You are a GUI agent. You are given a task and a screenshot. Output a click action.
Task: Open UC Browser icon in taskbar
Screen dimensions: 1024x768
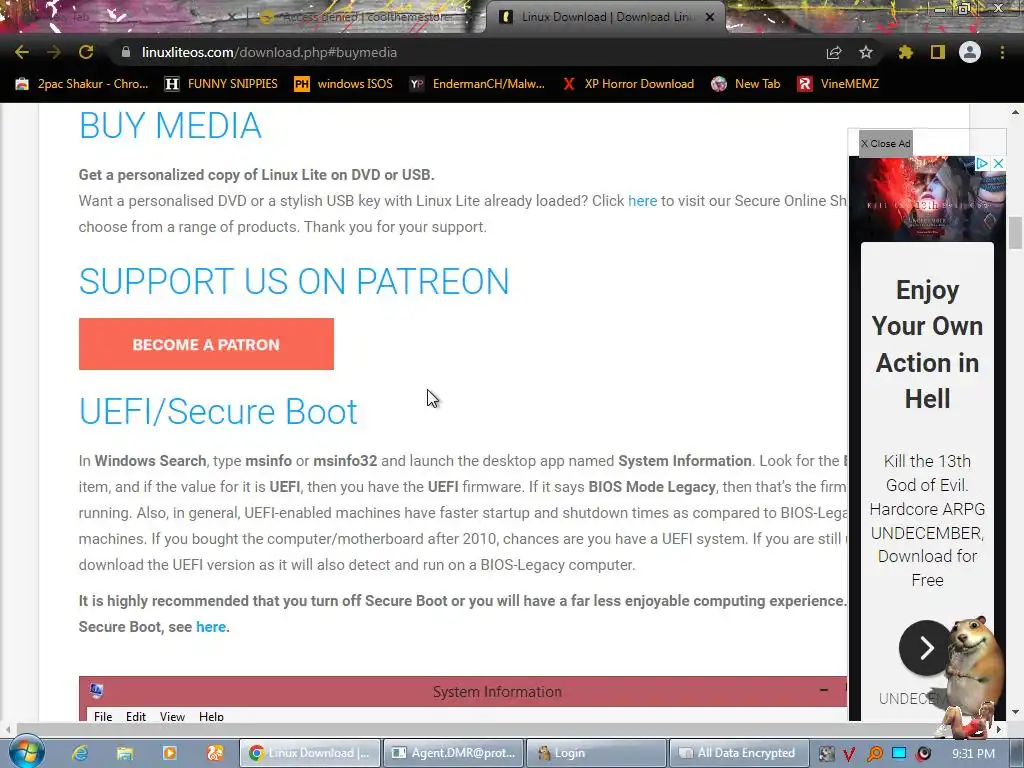[x=215, y=753]
